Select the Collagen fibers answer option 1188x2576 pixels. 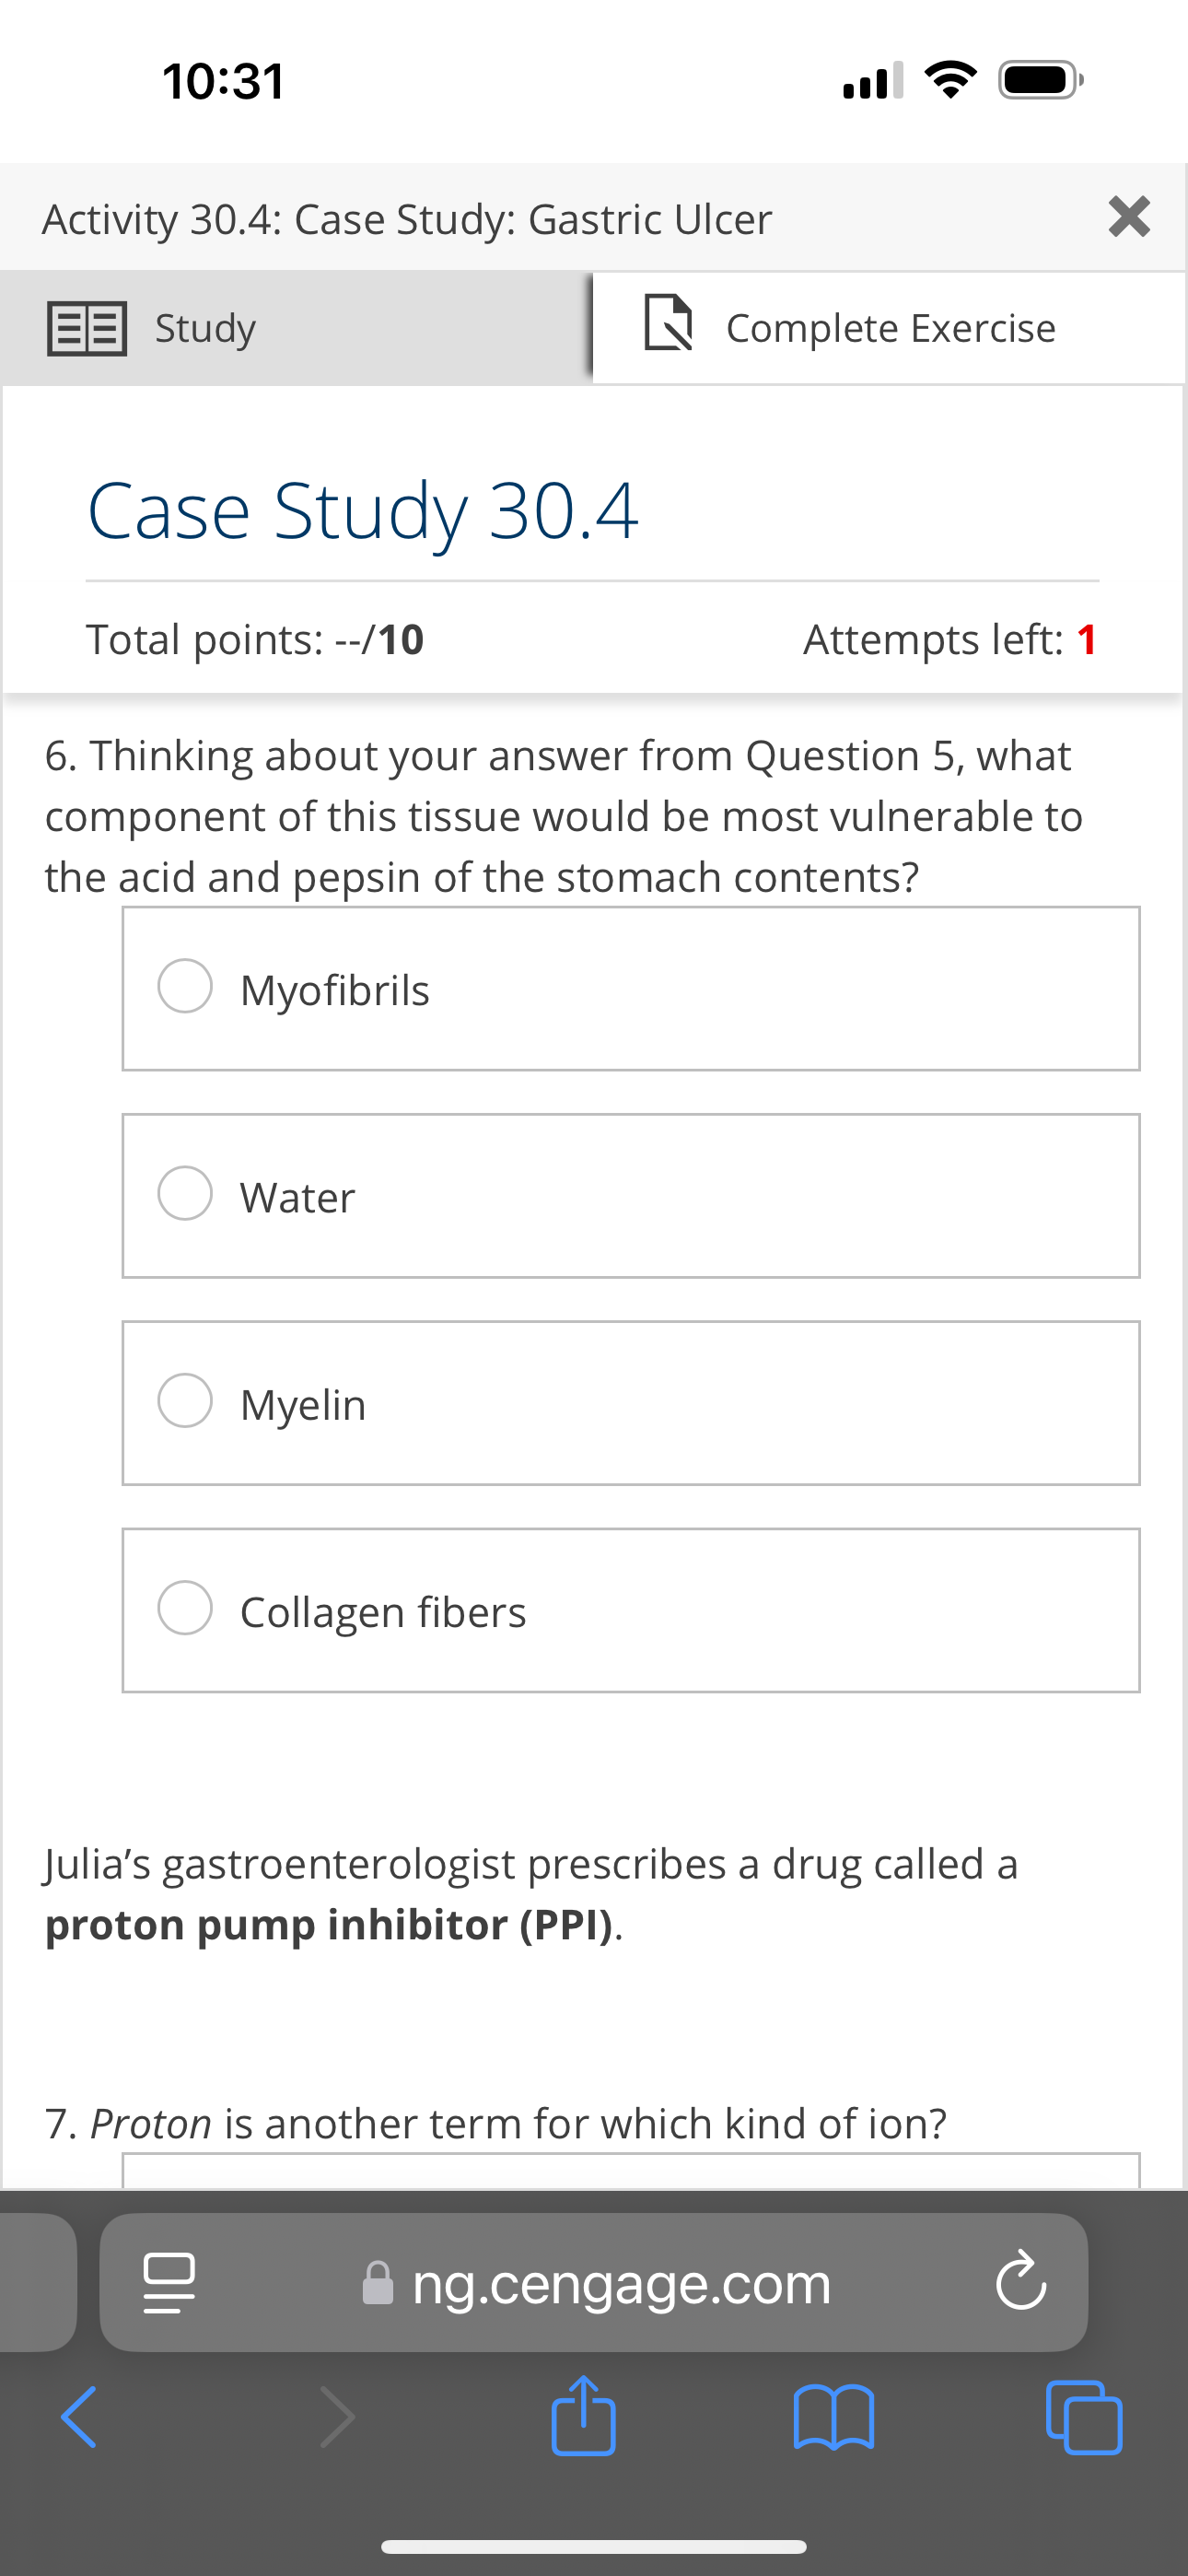click(x=184, y=1608)
